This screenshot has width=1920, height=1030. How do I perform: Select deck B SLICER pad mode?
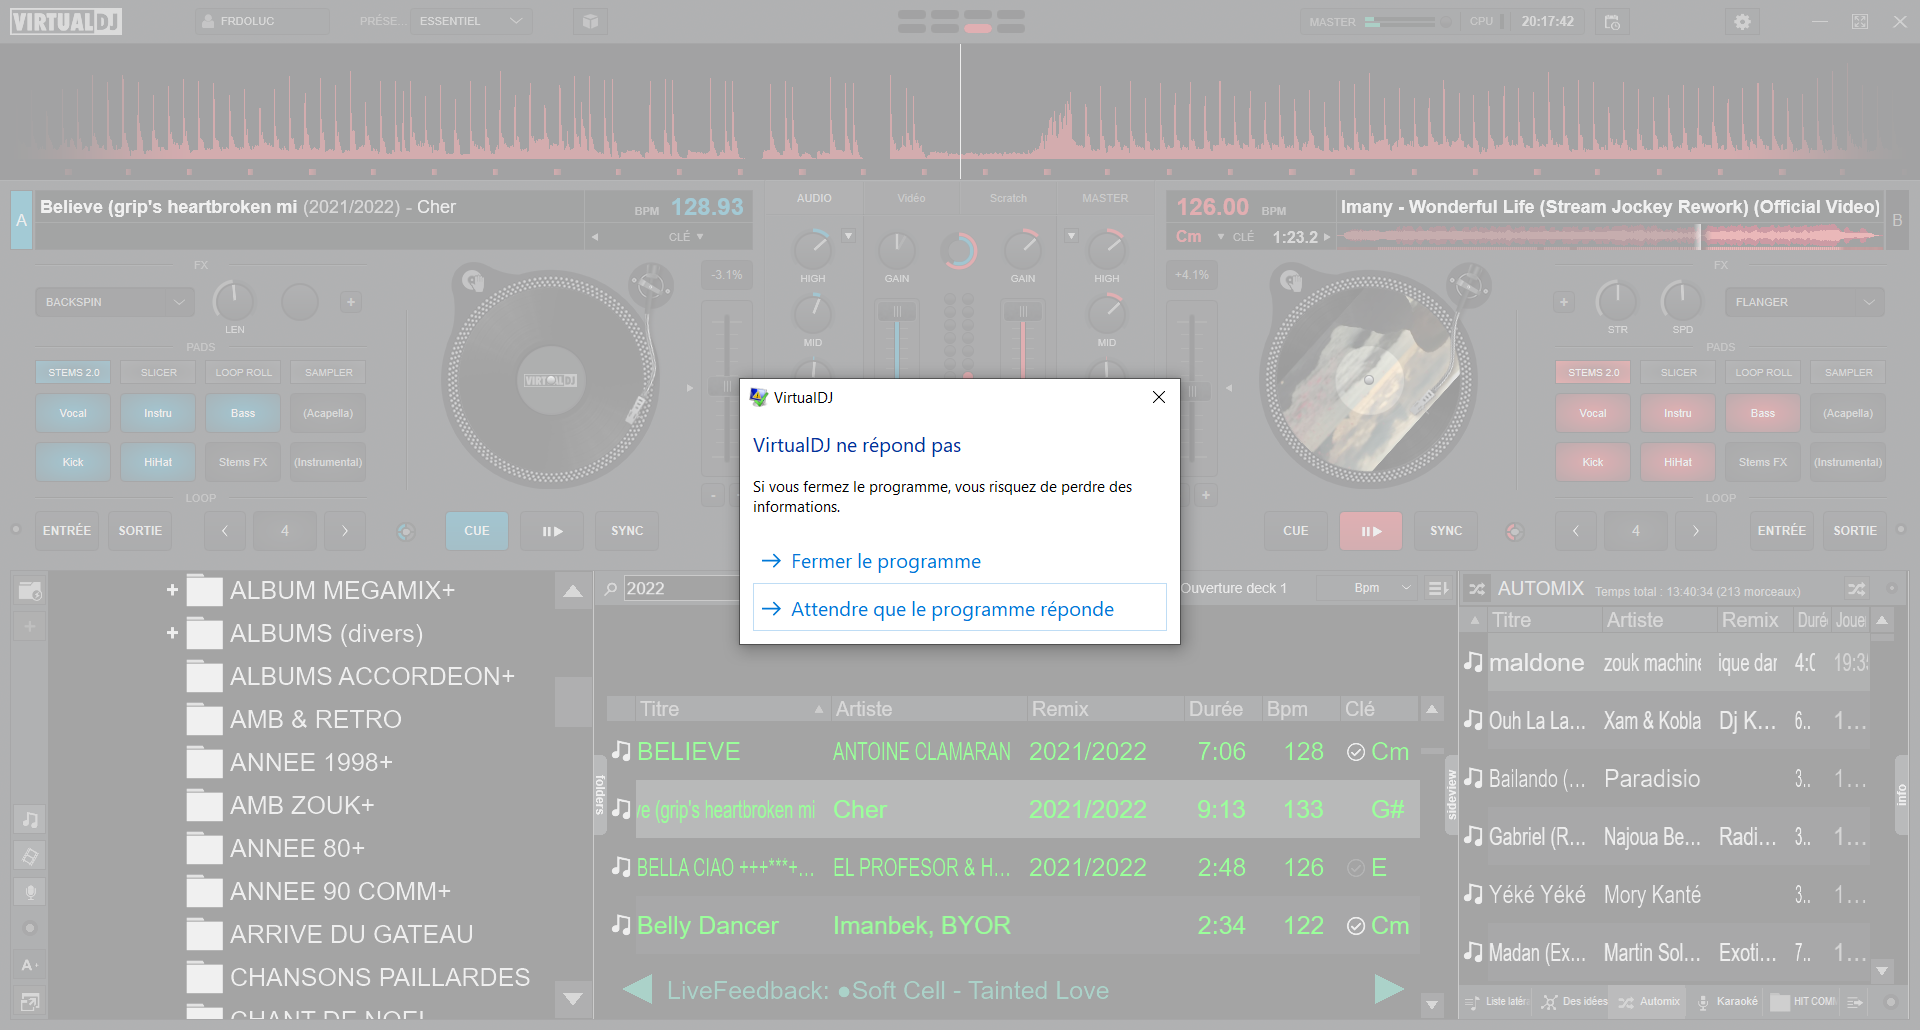click(x=1679, y=372)
